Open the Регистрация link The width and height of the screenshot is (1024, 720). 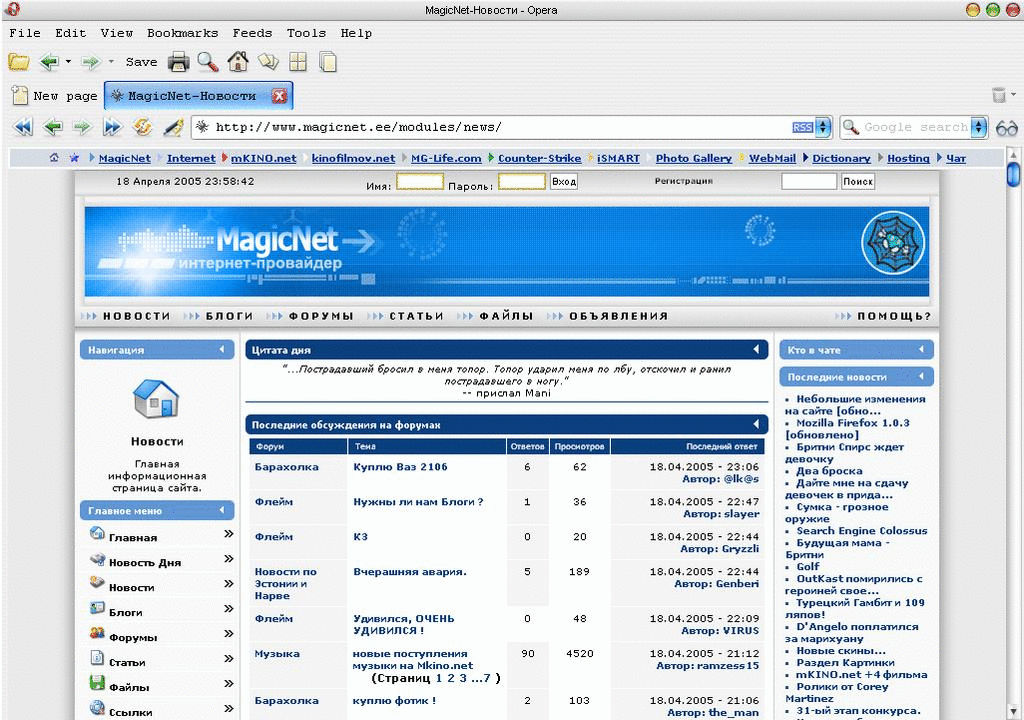pos(684,181)
